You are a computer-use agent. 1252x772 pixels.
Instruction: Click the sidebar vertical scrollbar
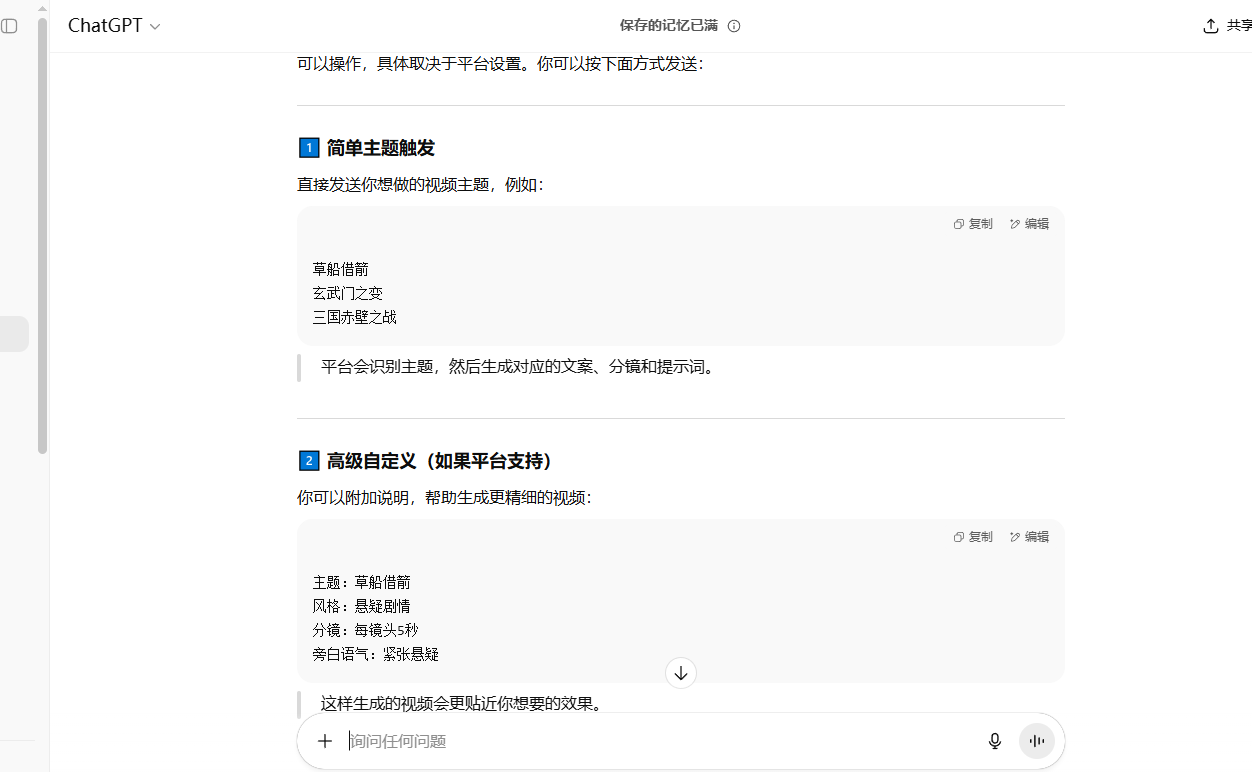[x=43, y=235]
